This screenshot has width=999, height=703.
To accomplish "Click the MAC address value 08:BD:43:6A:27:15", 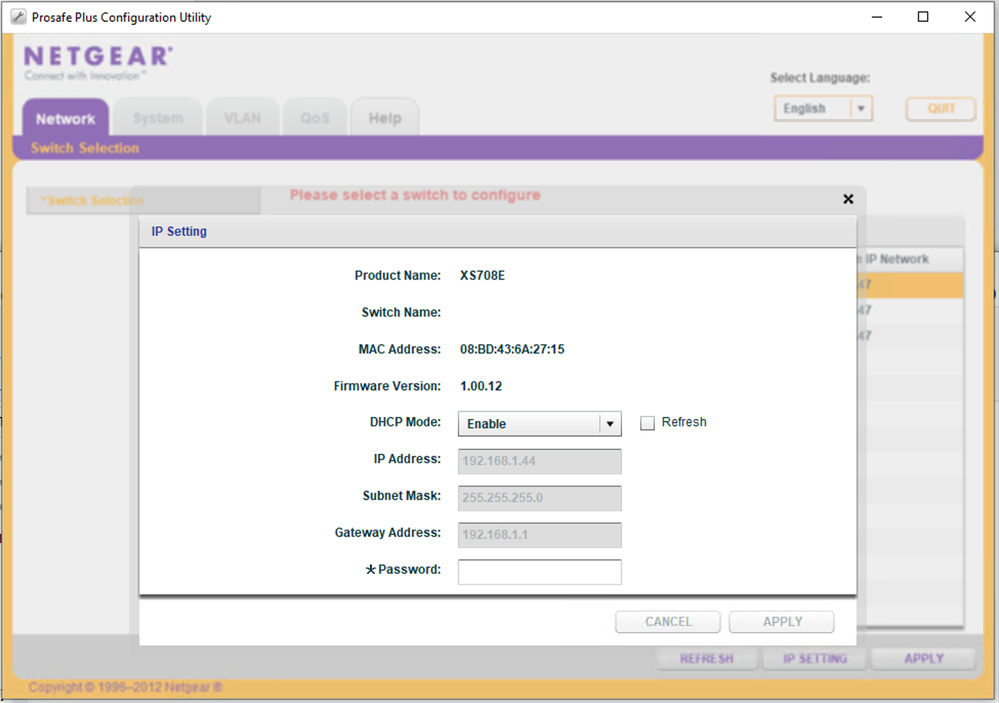I will pos(512,349).
